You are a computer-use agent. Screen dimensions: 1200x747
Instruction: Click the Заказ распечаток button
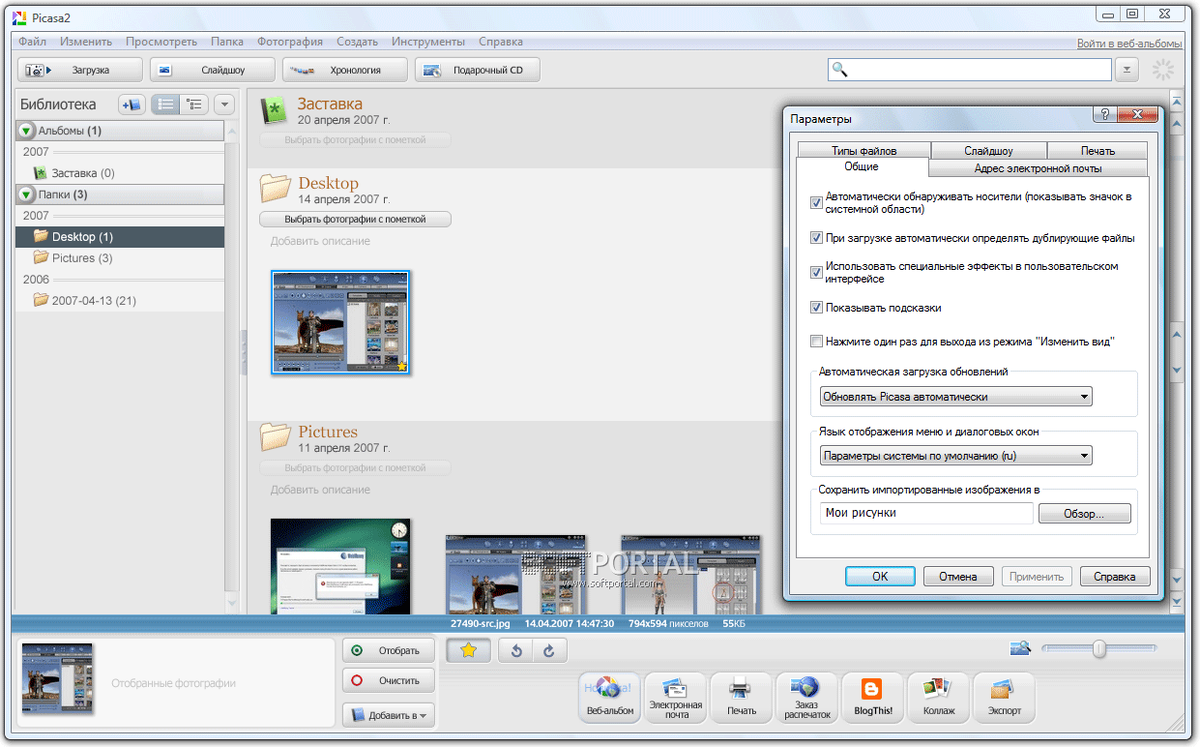[806, 698]
